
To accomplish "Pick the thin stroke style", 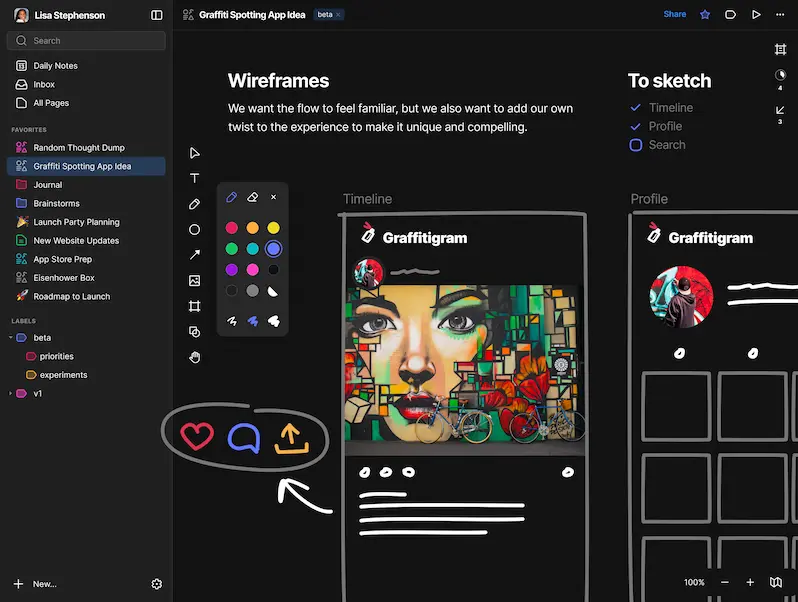I will point(232,321).
